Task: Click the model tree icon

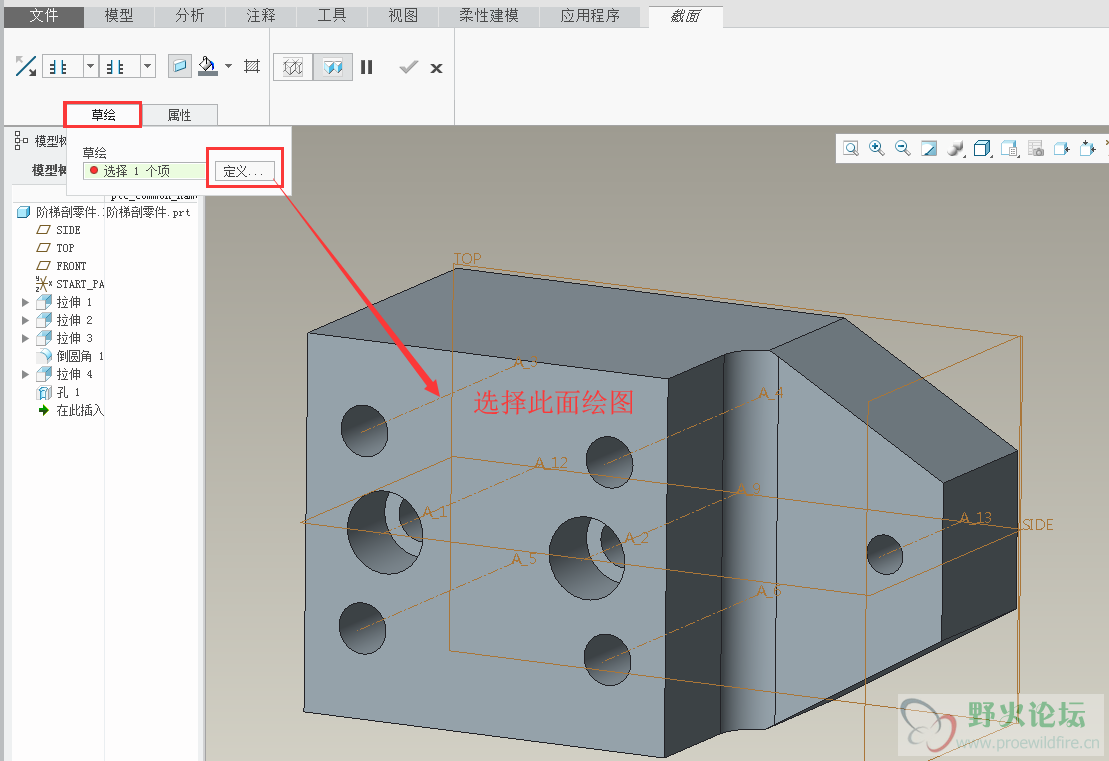Action: (21, 141)
